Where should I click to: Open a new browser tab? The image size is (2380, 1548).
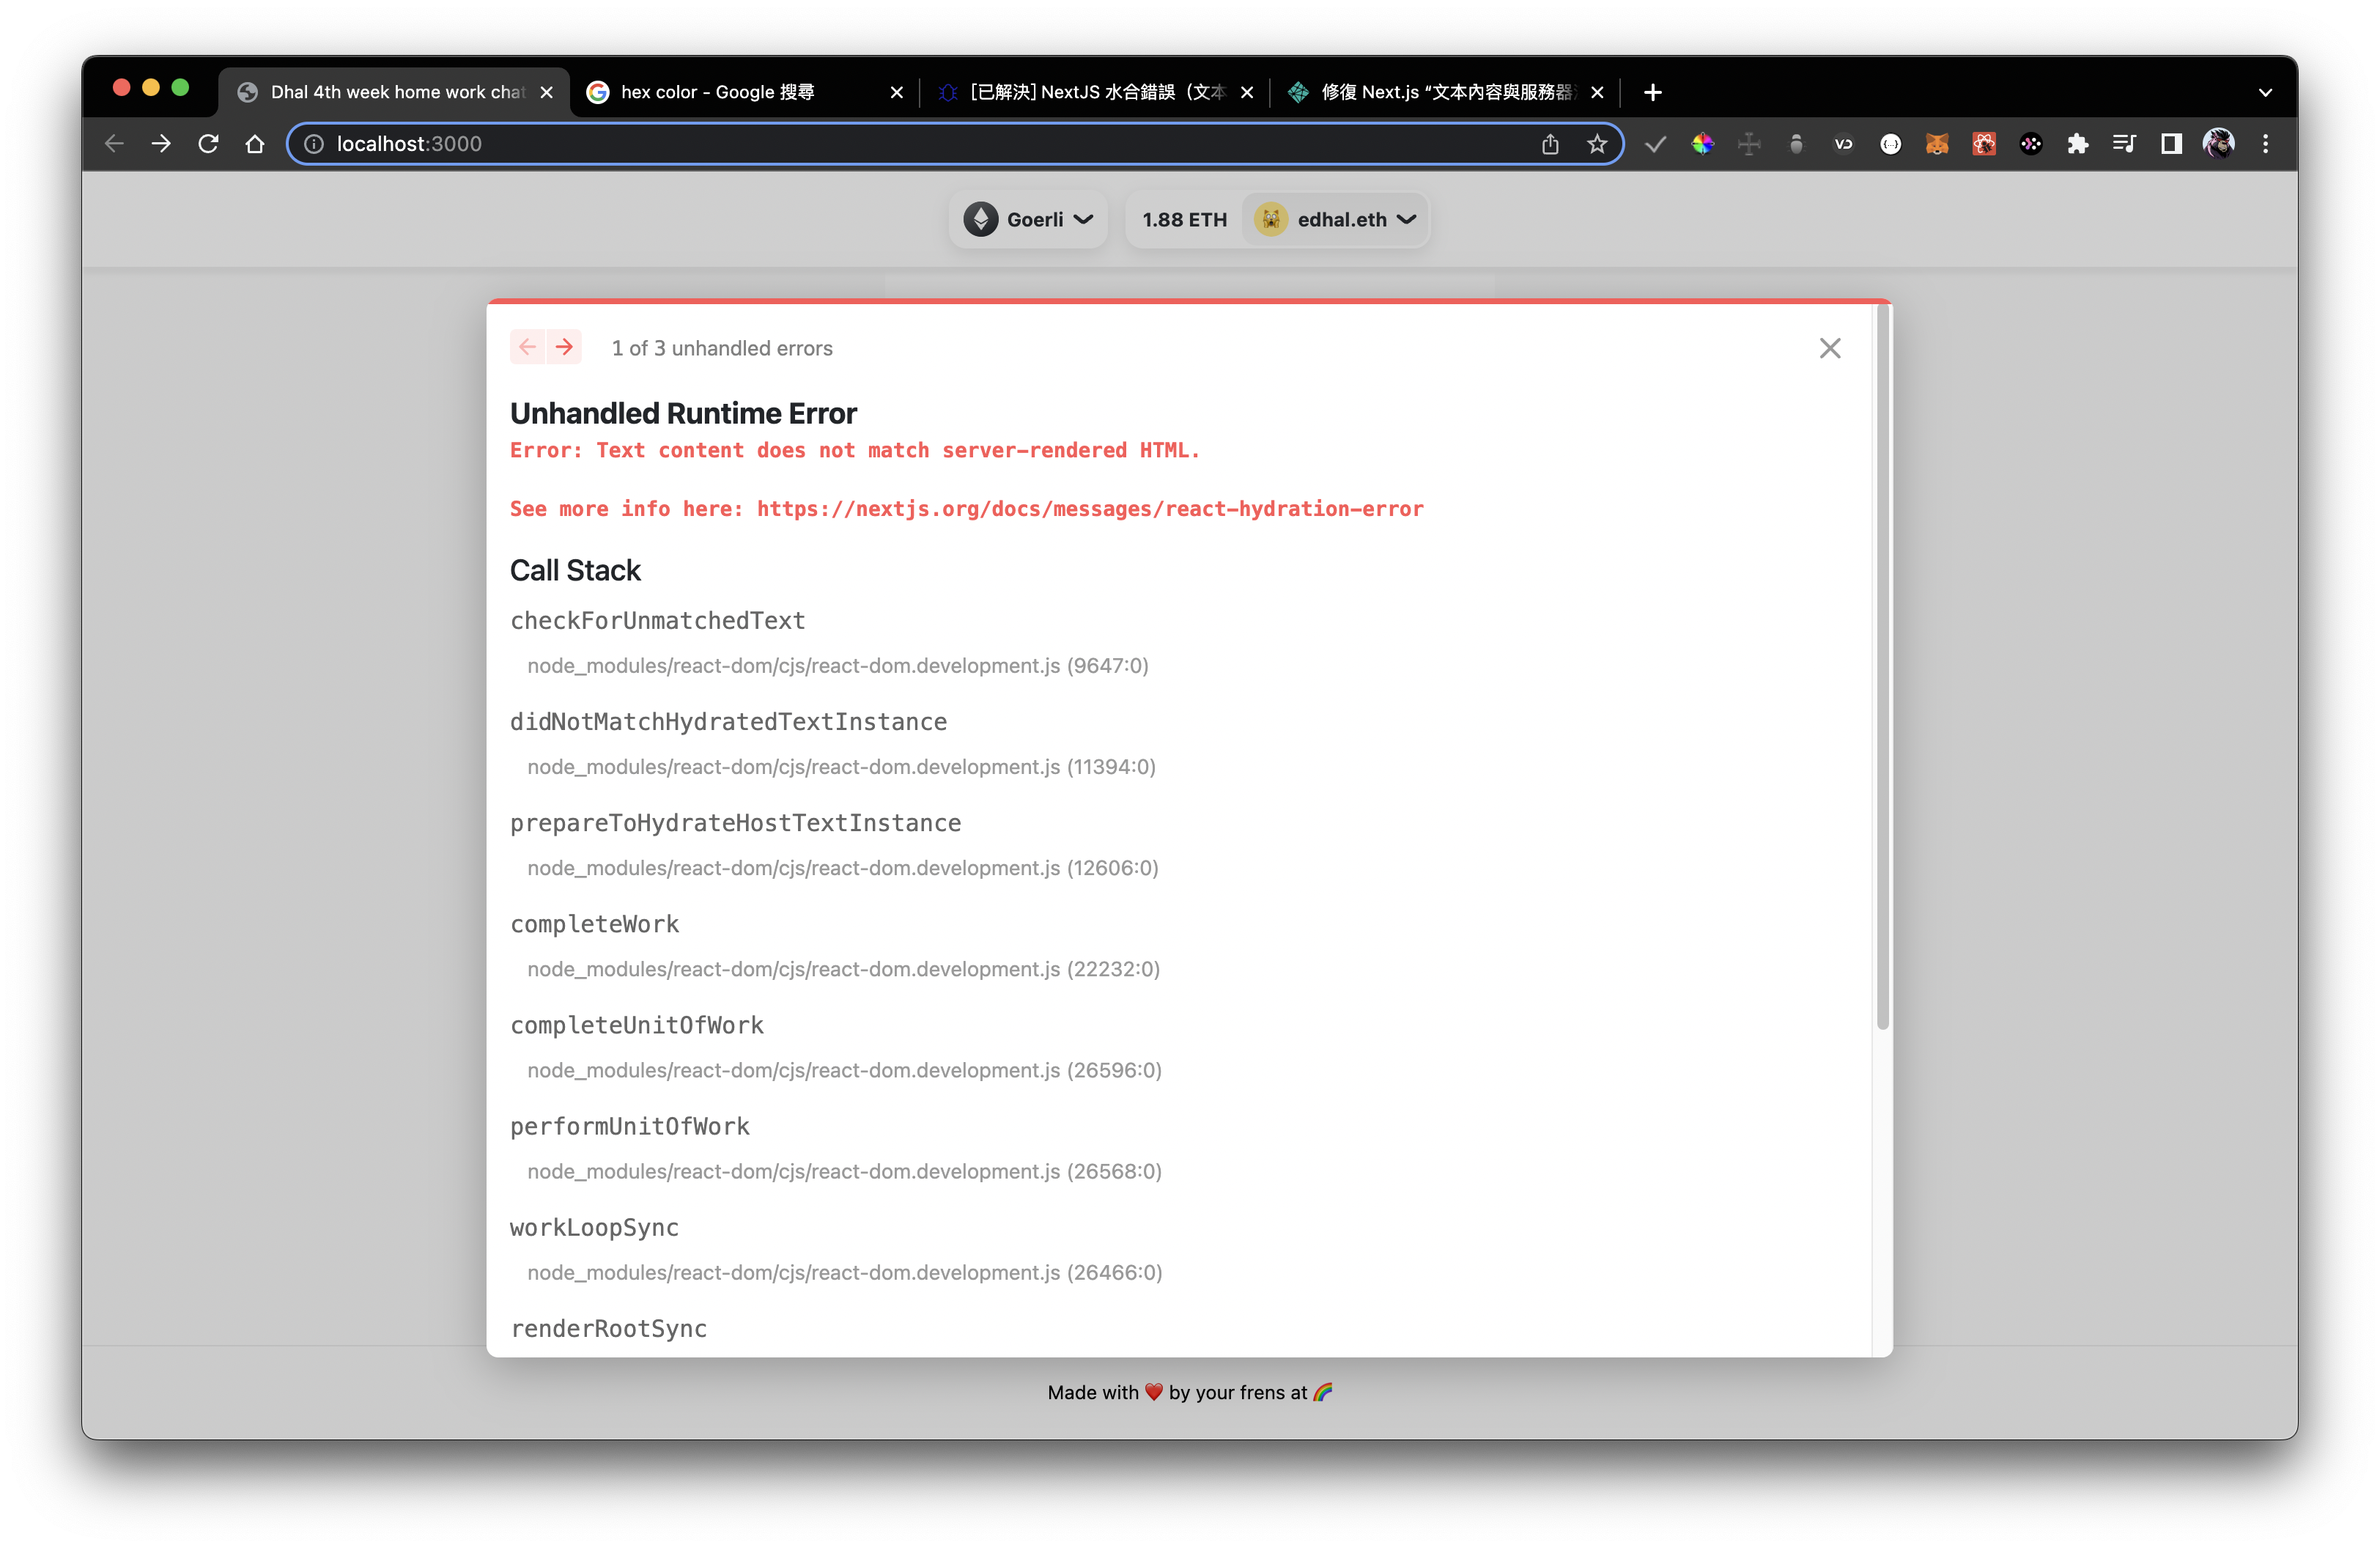tap(1653, 92)
